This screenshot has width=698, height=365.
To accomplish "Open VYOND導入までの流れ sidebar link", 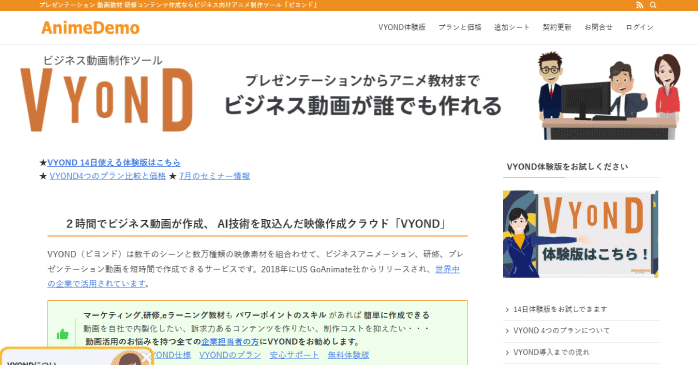I will click(x=551, y=352).
